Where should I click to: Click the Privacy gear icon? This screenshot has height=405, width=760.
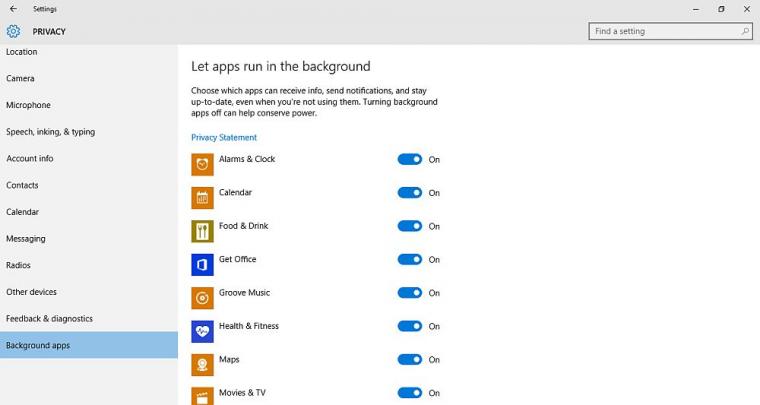point(13,31)
